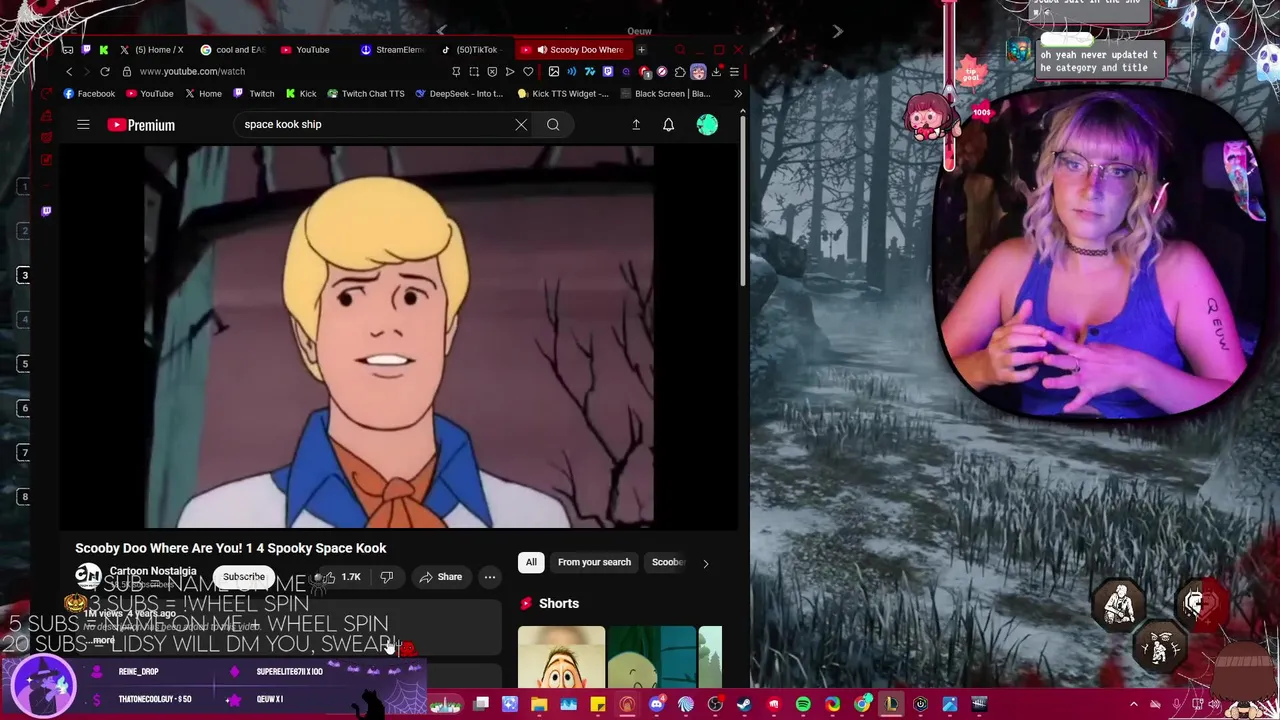Open YouTube notifications bell
1280x720 pixels.
click(x=668, y=125)
